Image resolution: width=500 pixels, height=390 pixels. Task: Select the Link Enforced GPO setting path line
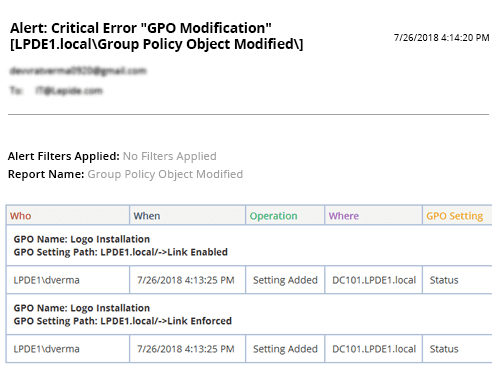pyautogui.click(x=123, y=321)
